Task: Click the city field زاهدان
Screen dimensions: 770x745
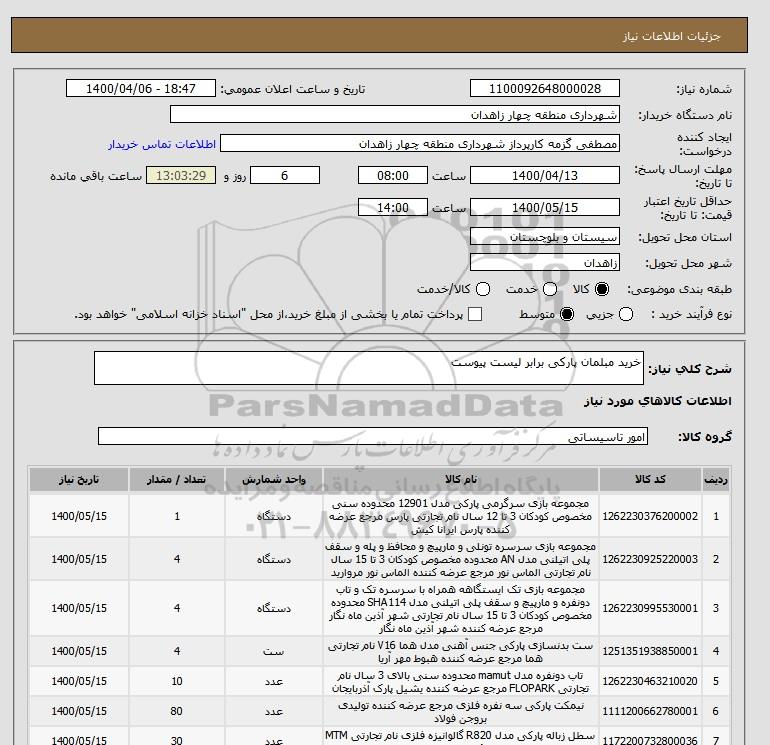Action: [545, 262]
